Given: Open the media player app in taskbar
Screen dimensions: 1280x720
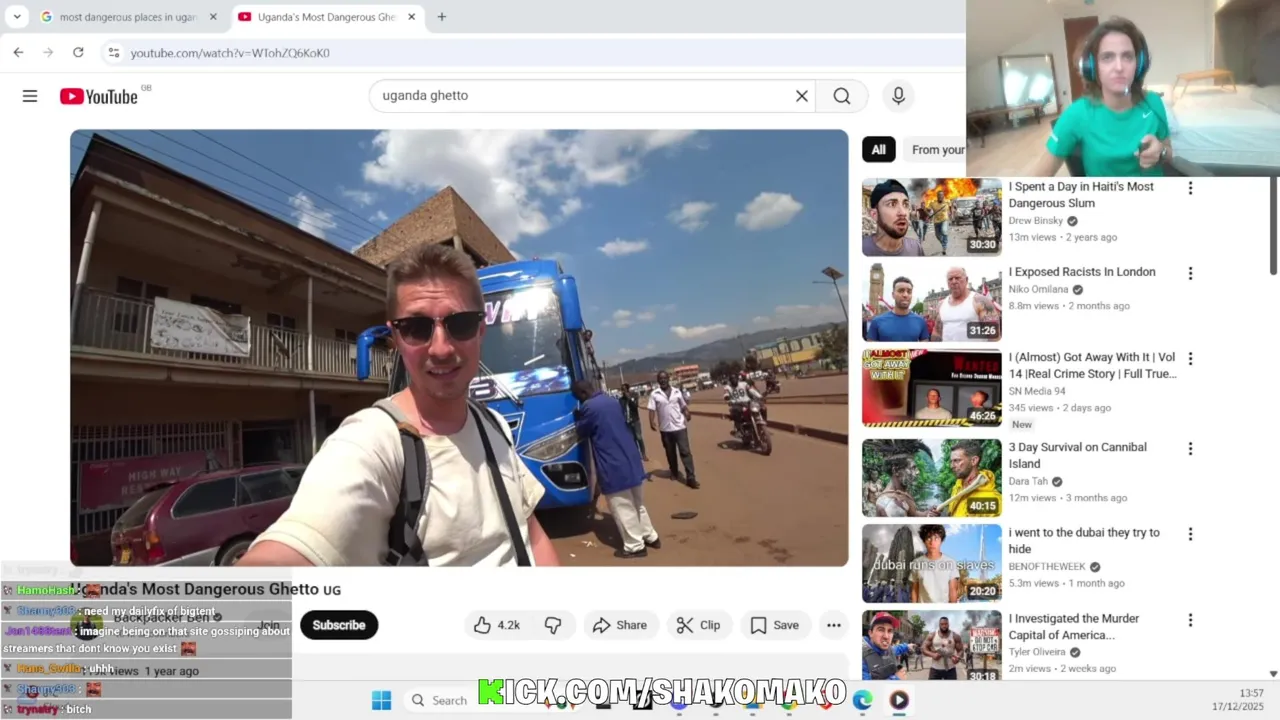Looking at the screenshot, I should (x=899, y=700).
